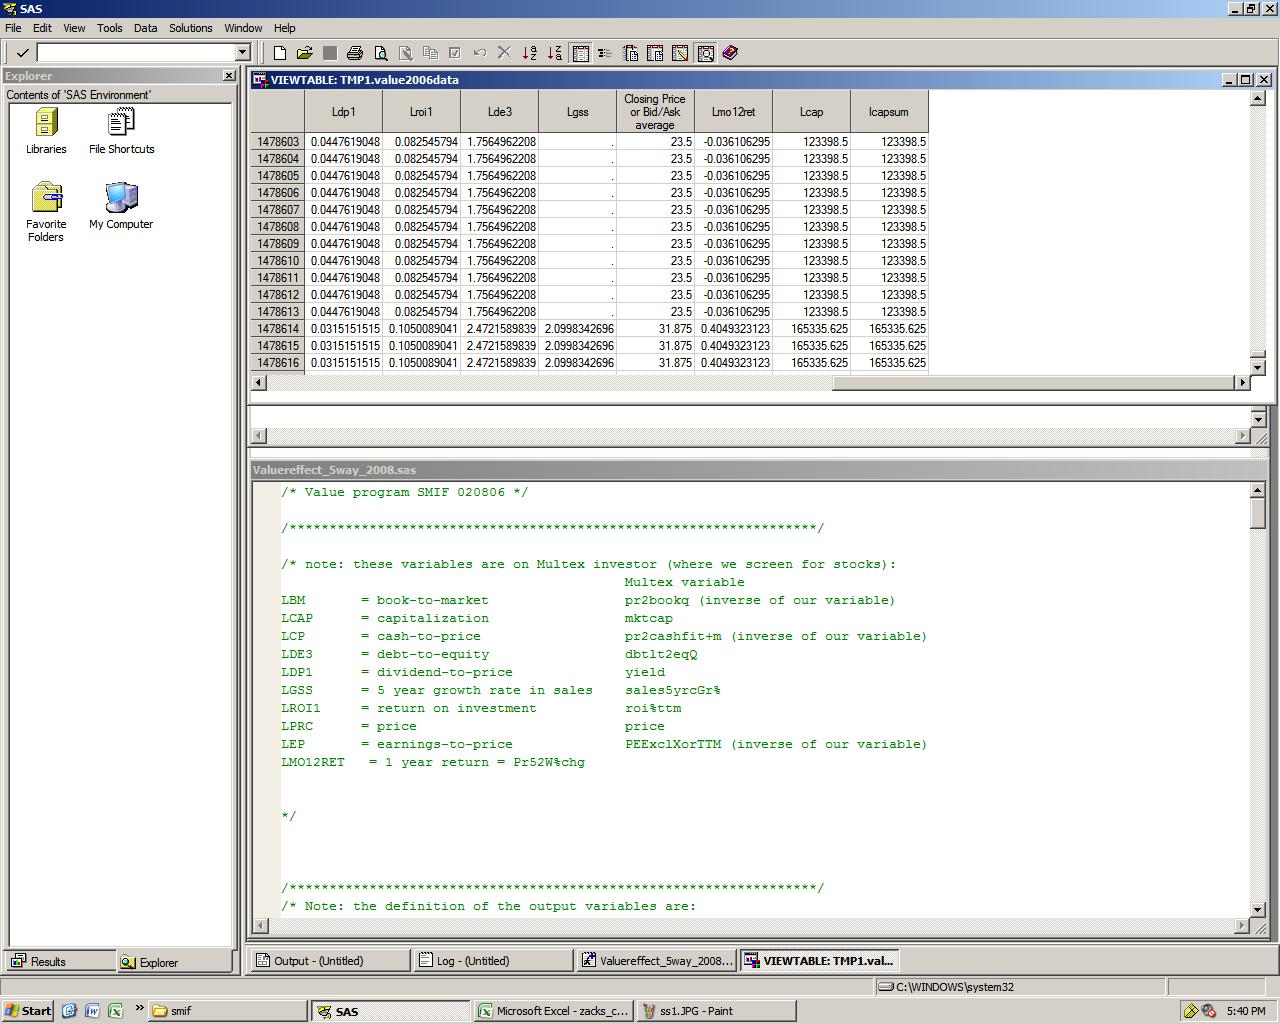The image size is (1280, 1024).
Task: Click the editor's vertical scrollbar down arrow
Action: click(1258, 910)
